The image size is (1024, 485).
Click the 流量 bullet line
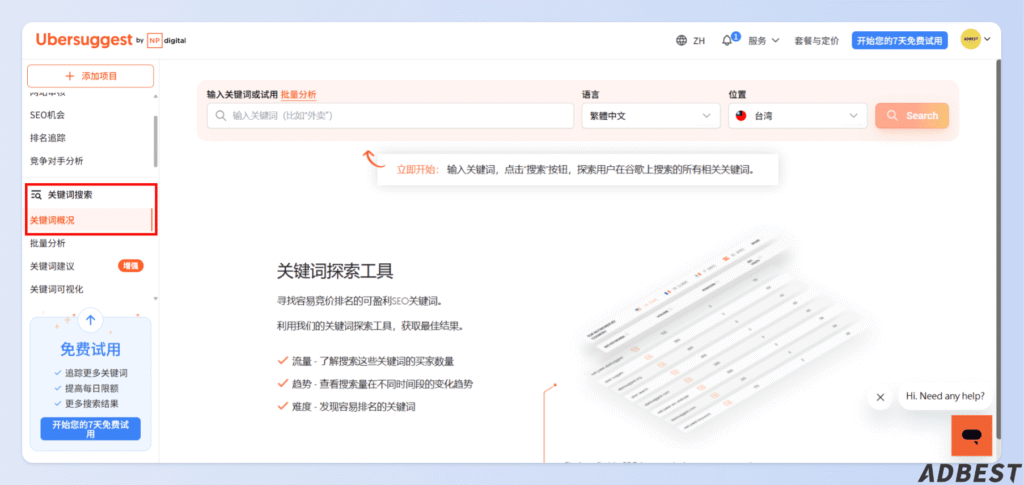tap(365, 361)
